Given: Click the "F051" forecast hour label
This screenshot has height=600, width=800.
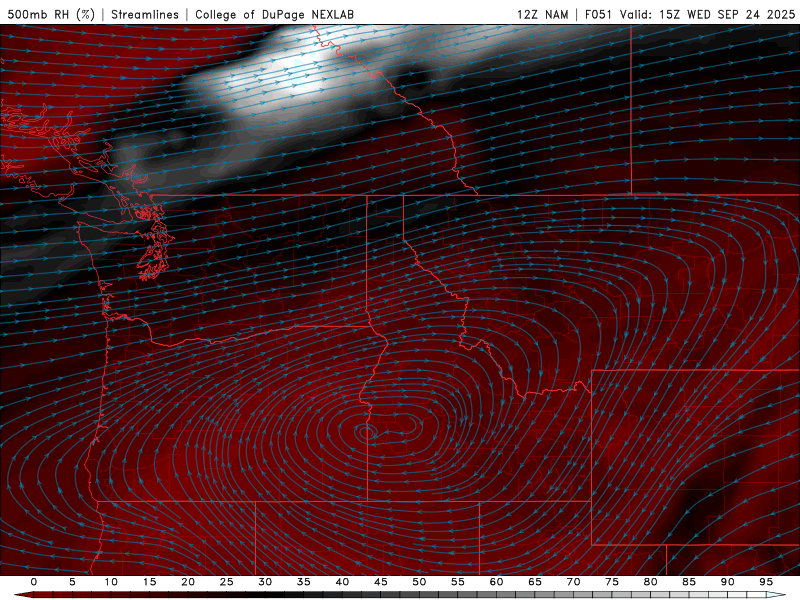Looking at the screenshot, I should (x=598, y=14).
